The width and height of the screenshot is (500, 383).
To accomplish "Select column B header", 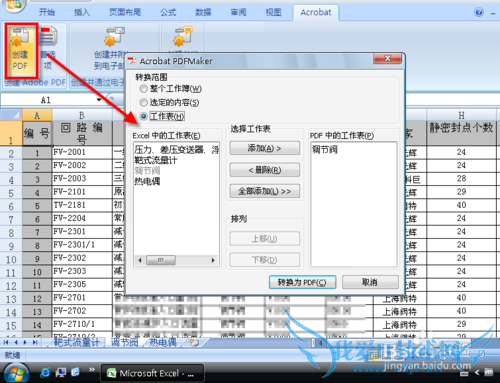I will pos(82,115).
